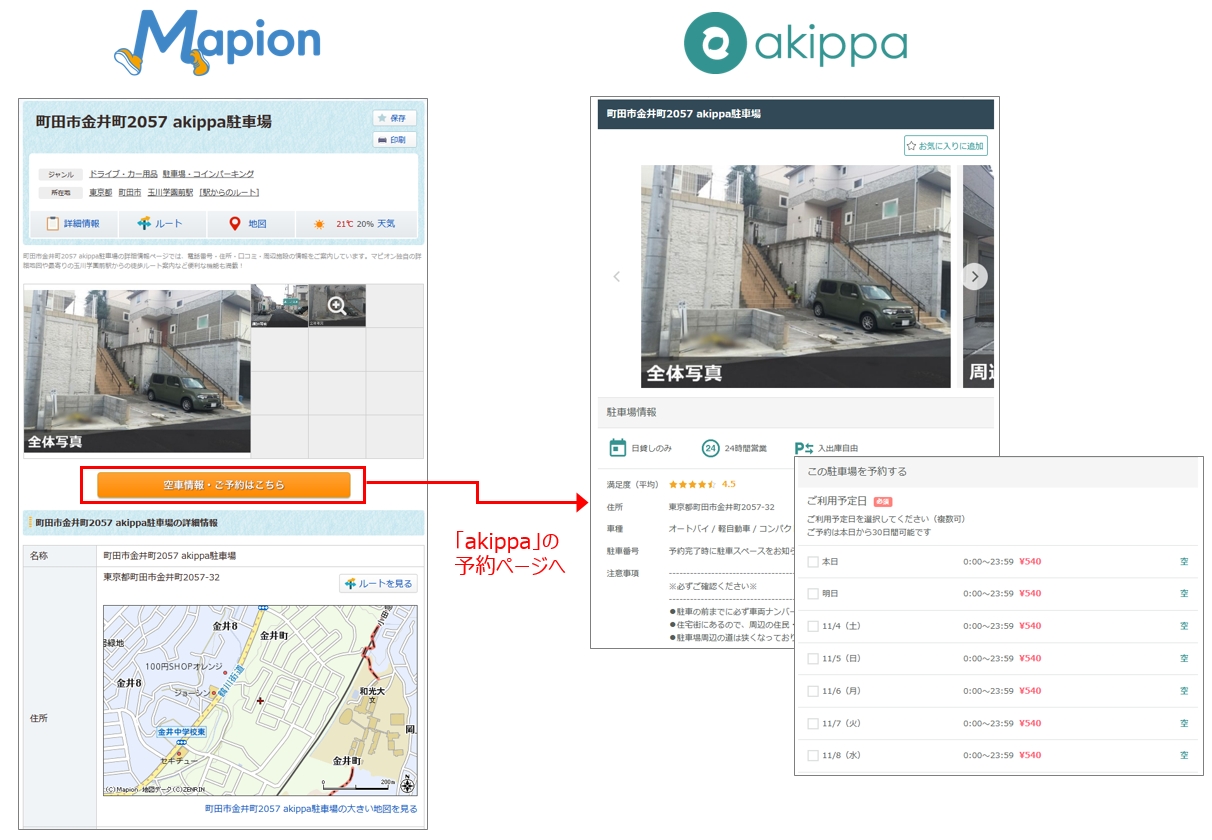1212x840 pixels.
Task: Click the 駐車場情報 section header
Action: 796,412
